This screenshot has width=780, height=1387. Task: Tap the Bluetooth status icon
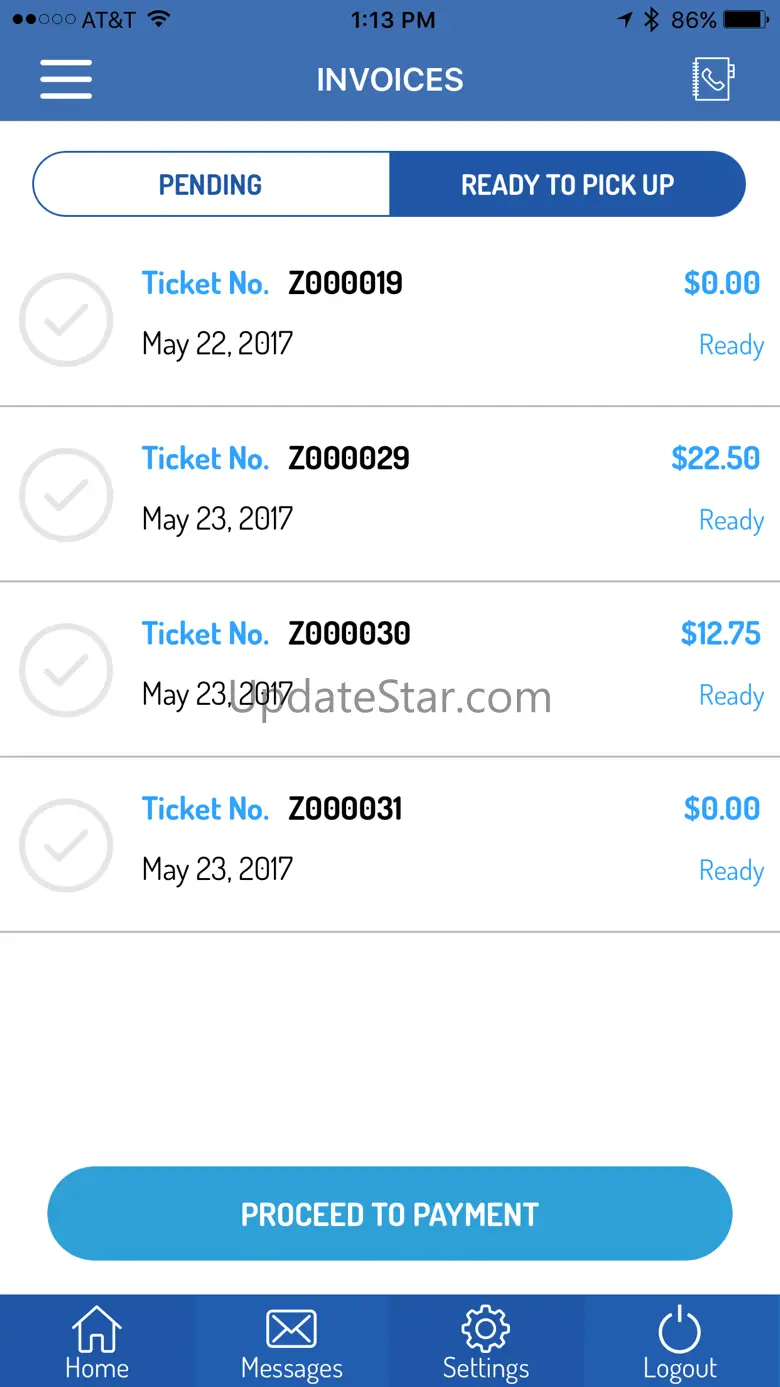(651, 20)
